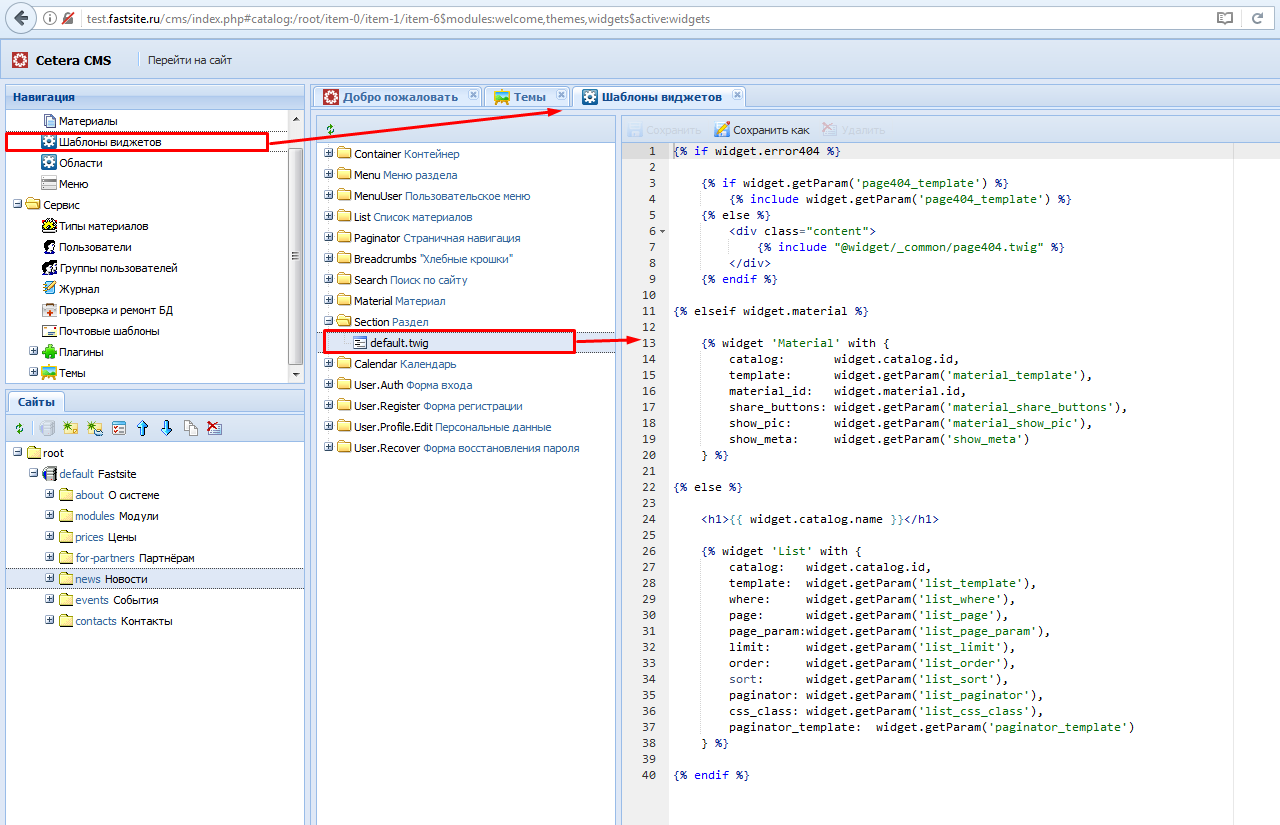
Task: Select the prices Цены section
Action: click(x=105, y=537)
